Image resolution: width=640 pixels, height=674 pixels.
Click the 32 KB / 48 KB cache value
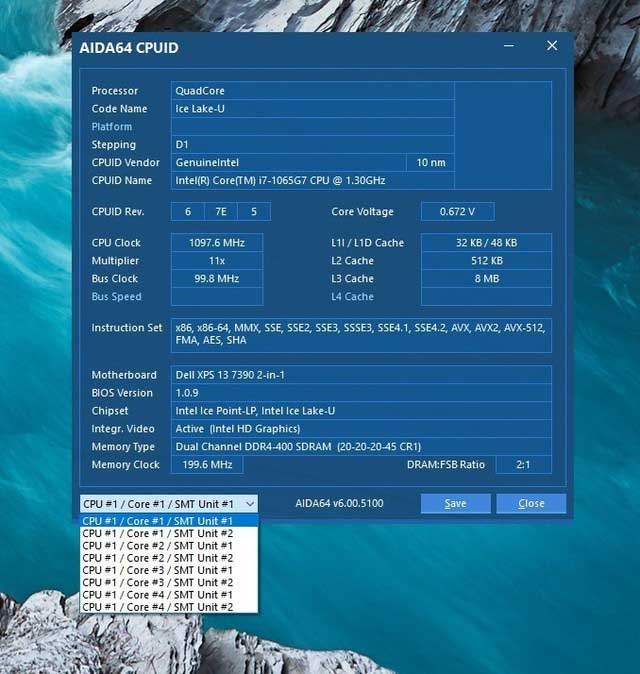[x=486, y=242]
